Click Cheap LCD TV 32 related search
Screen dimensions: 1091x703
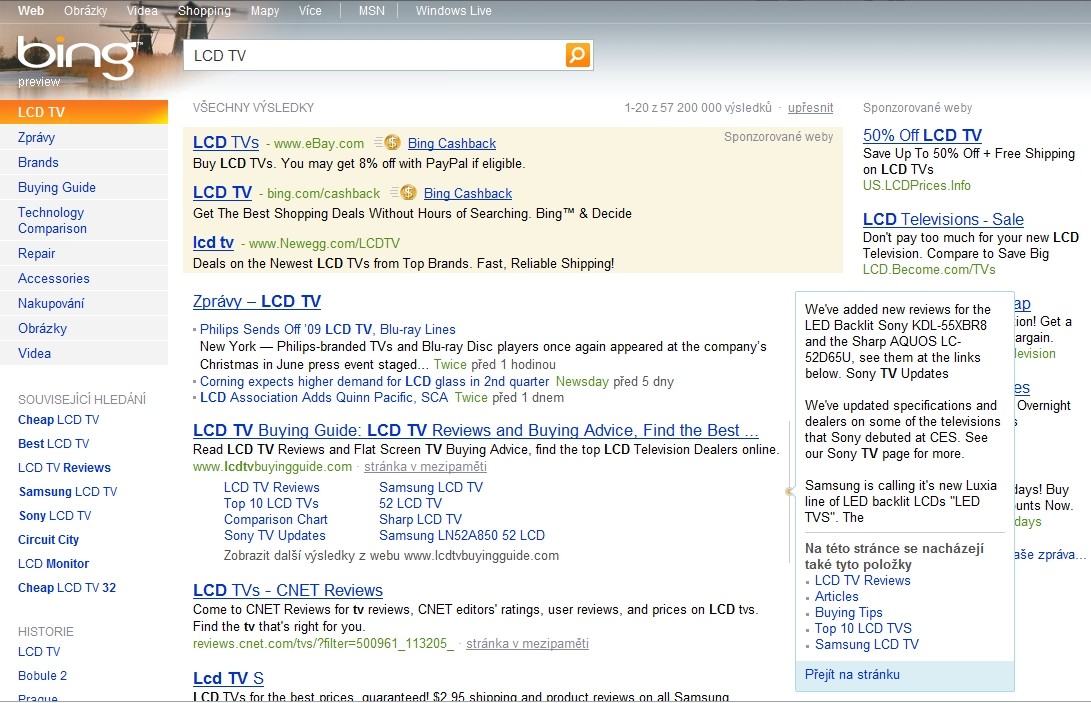pyautogui.click(x=67, y=587)
